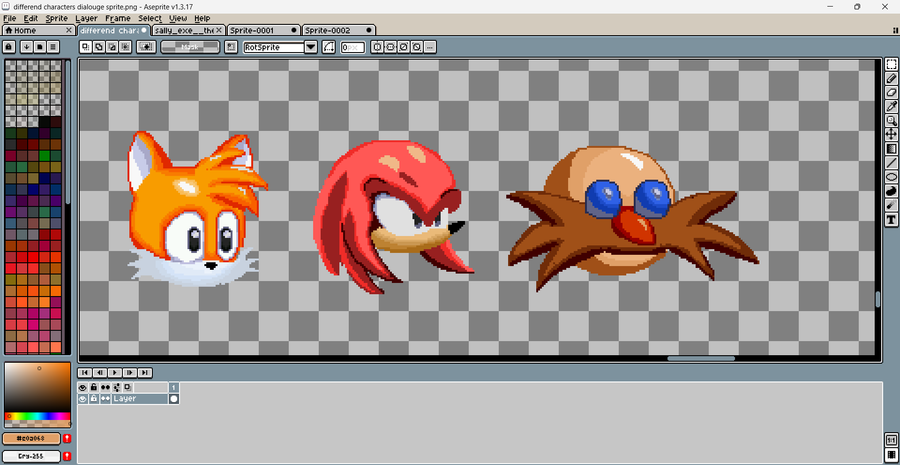Select the Line tool
Screen dimensions: 900x465
891,163
